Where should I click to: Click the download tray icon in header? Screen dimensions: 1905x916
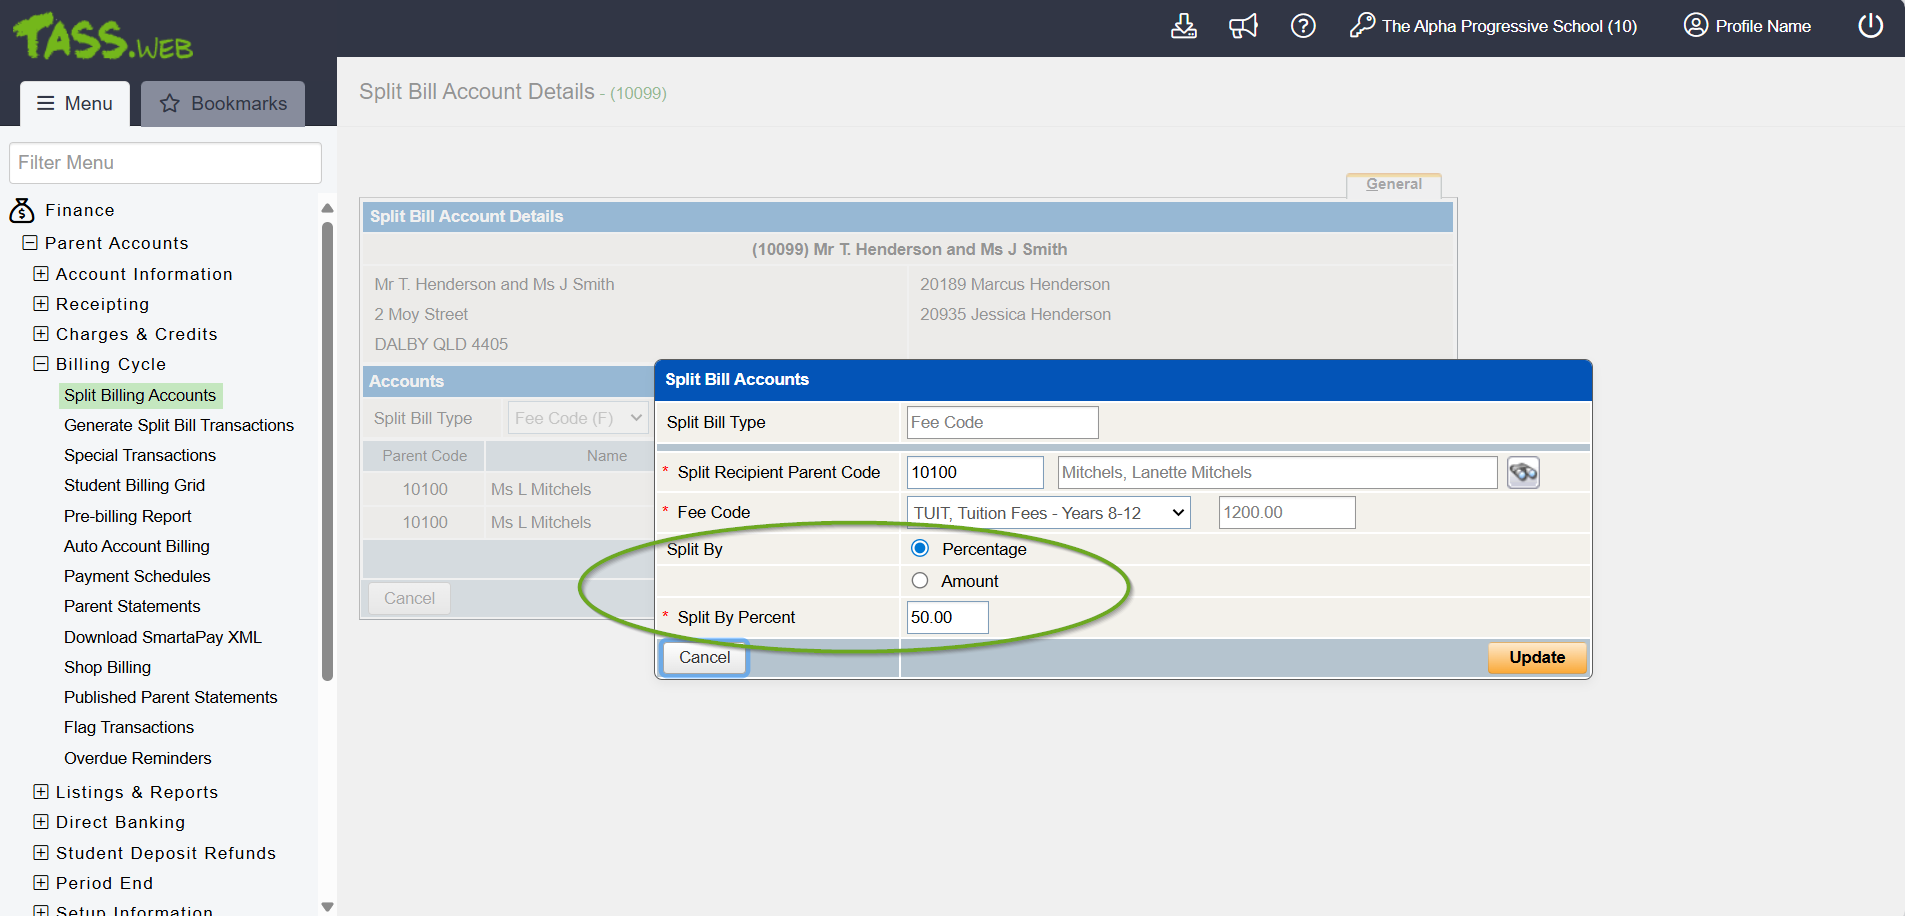tap(1183, 26)
